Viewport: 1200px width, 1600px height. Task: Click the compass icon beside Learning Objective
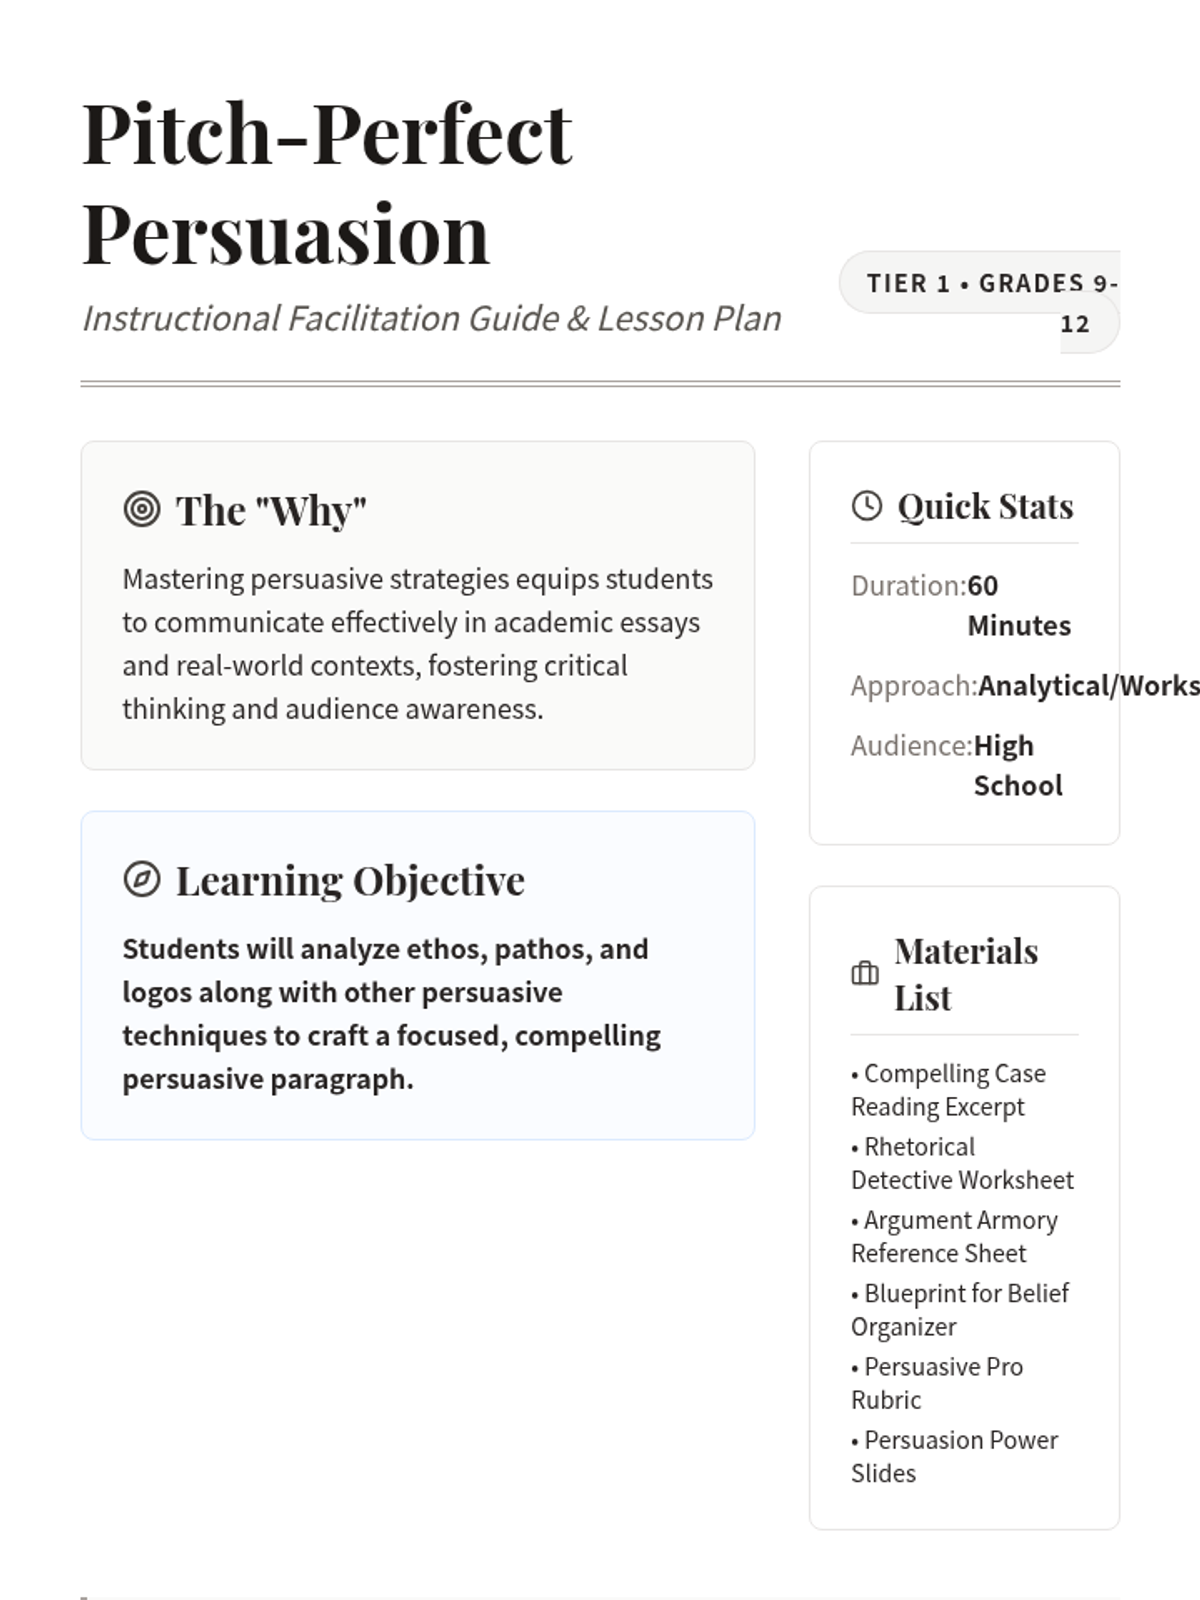click(x=142, y=879)
